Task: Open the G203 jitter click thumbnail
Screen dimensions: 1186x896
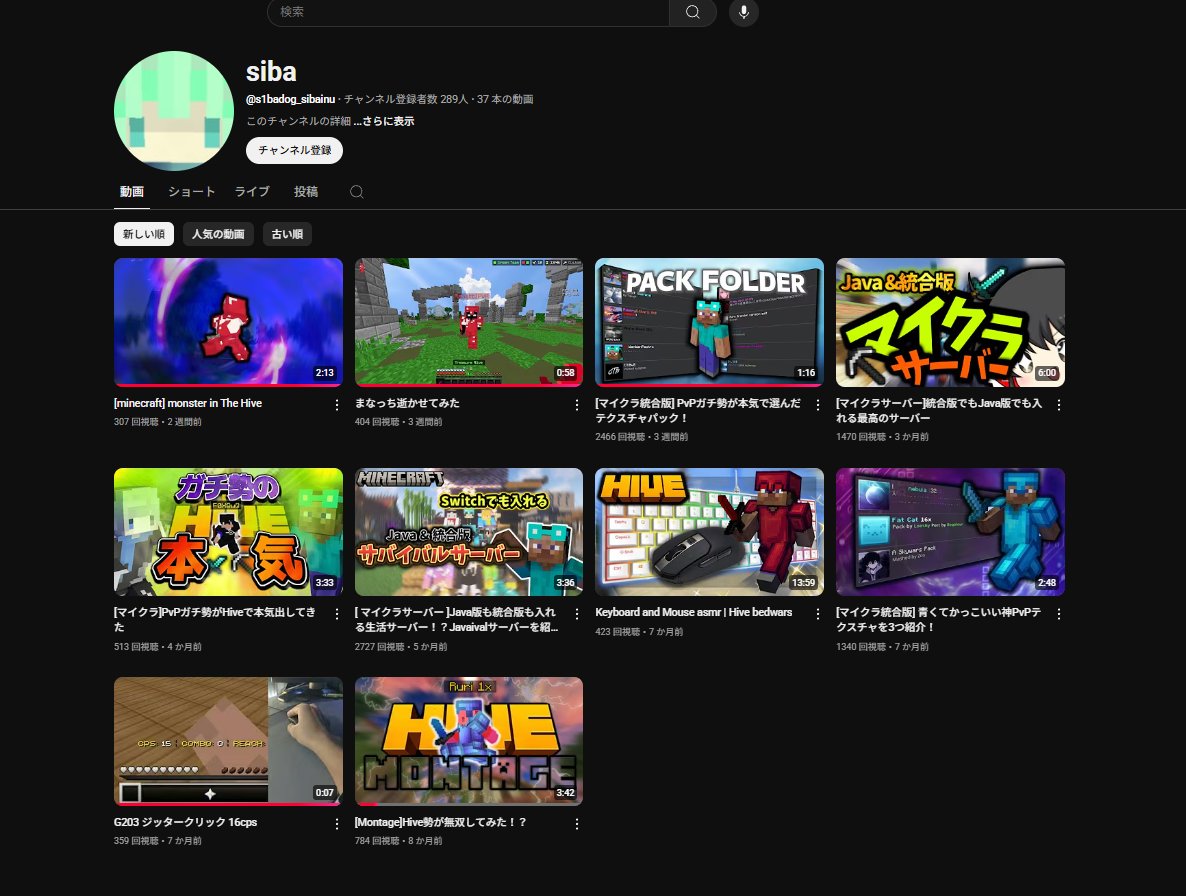Action: click(228, 741)
